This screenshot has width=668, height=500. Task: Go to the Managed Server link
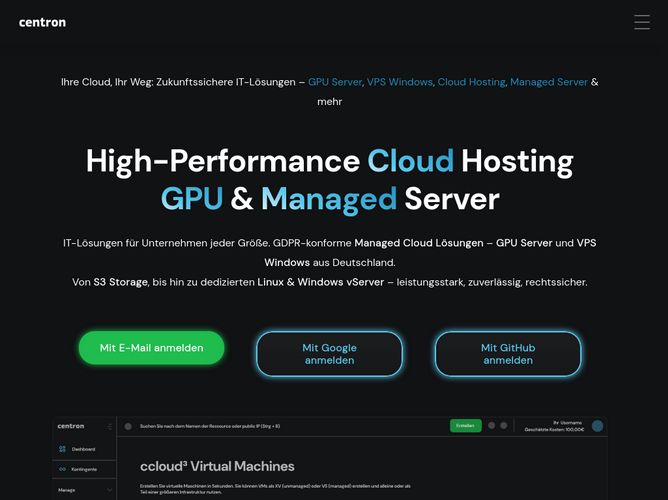coord(549,82)
